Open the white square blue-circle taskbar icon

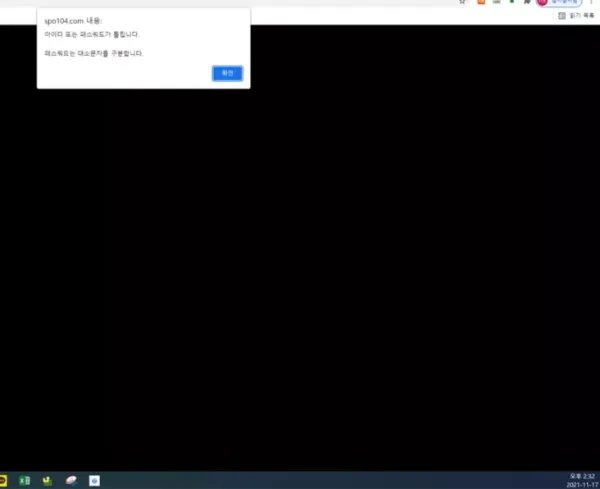tap(95, 481)
